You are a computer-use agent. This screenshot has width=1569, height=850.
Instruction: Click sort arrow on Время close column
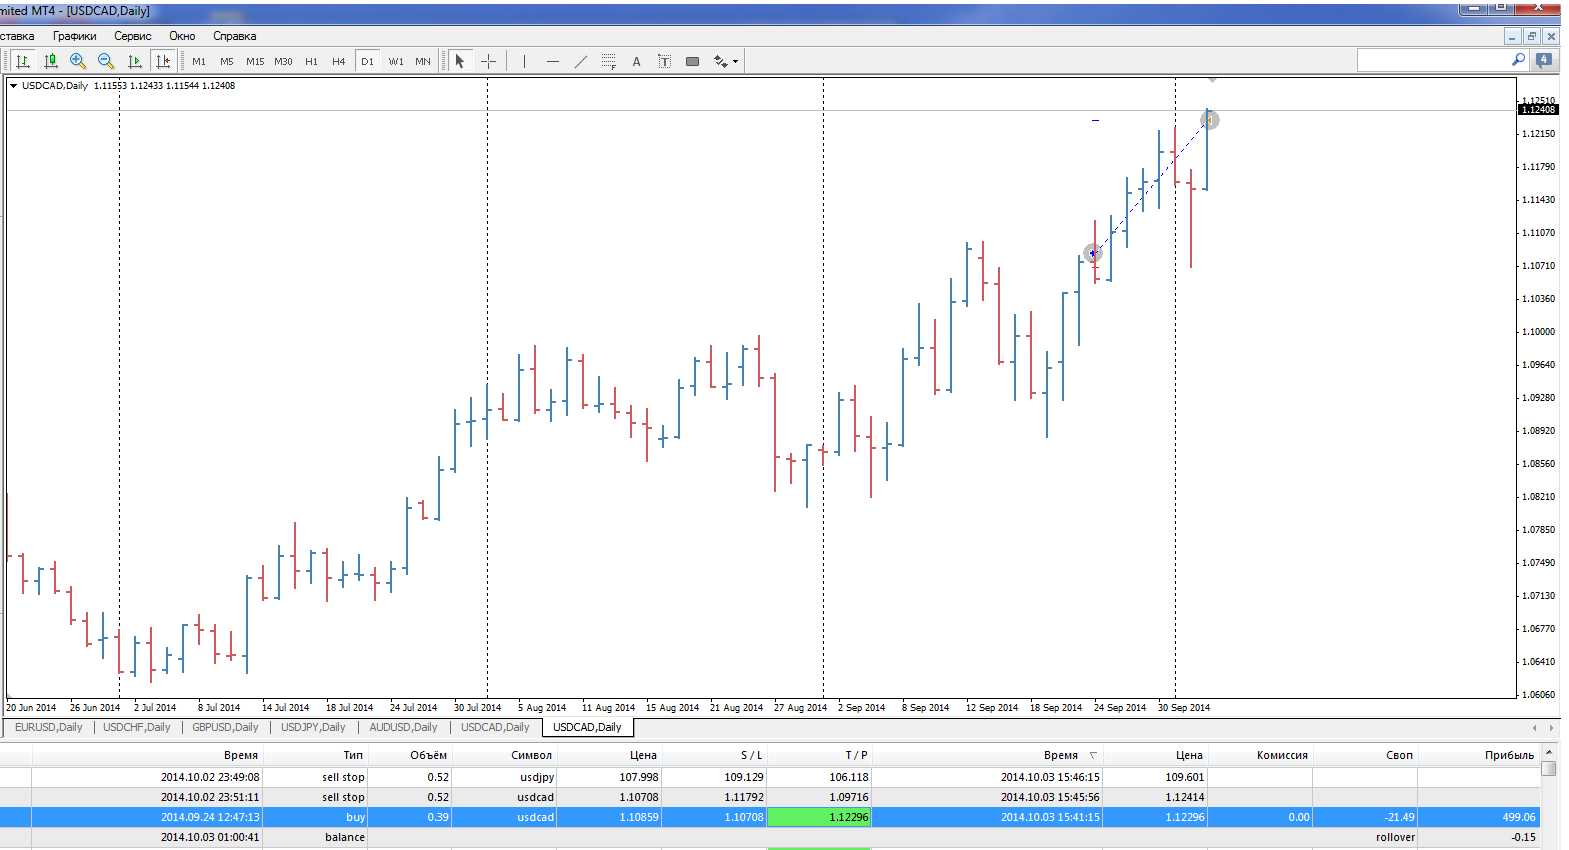point(1093,755)
